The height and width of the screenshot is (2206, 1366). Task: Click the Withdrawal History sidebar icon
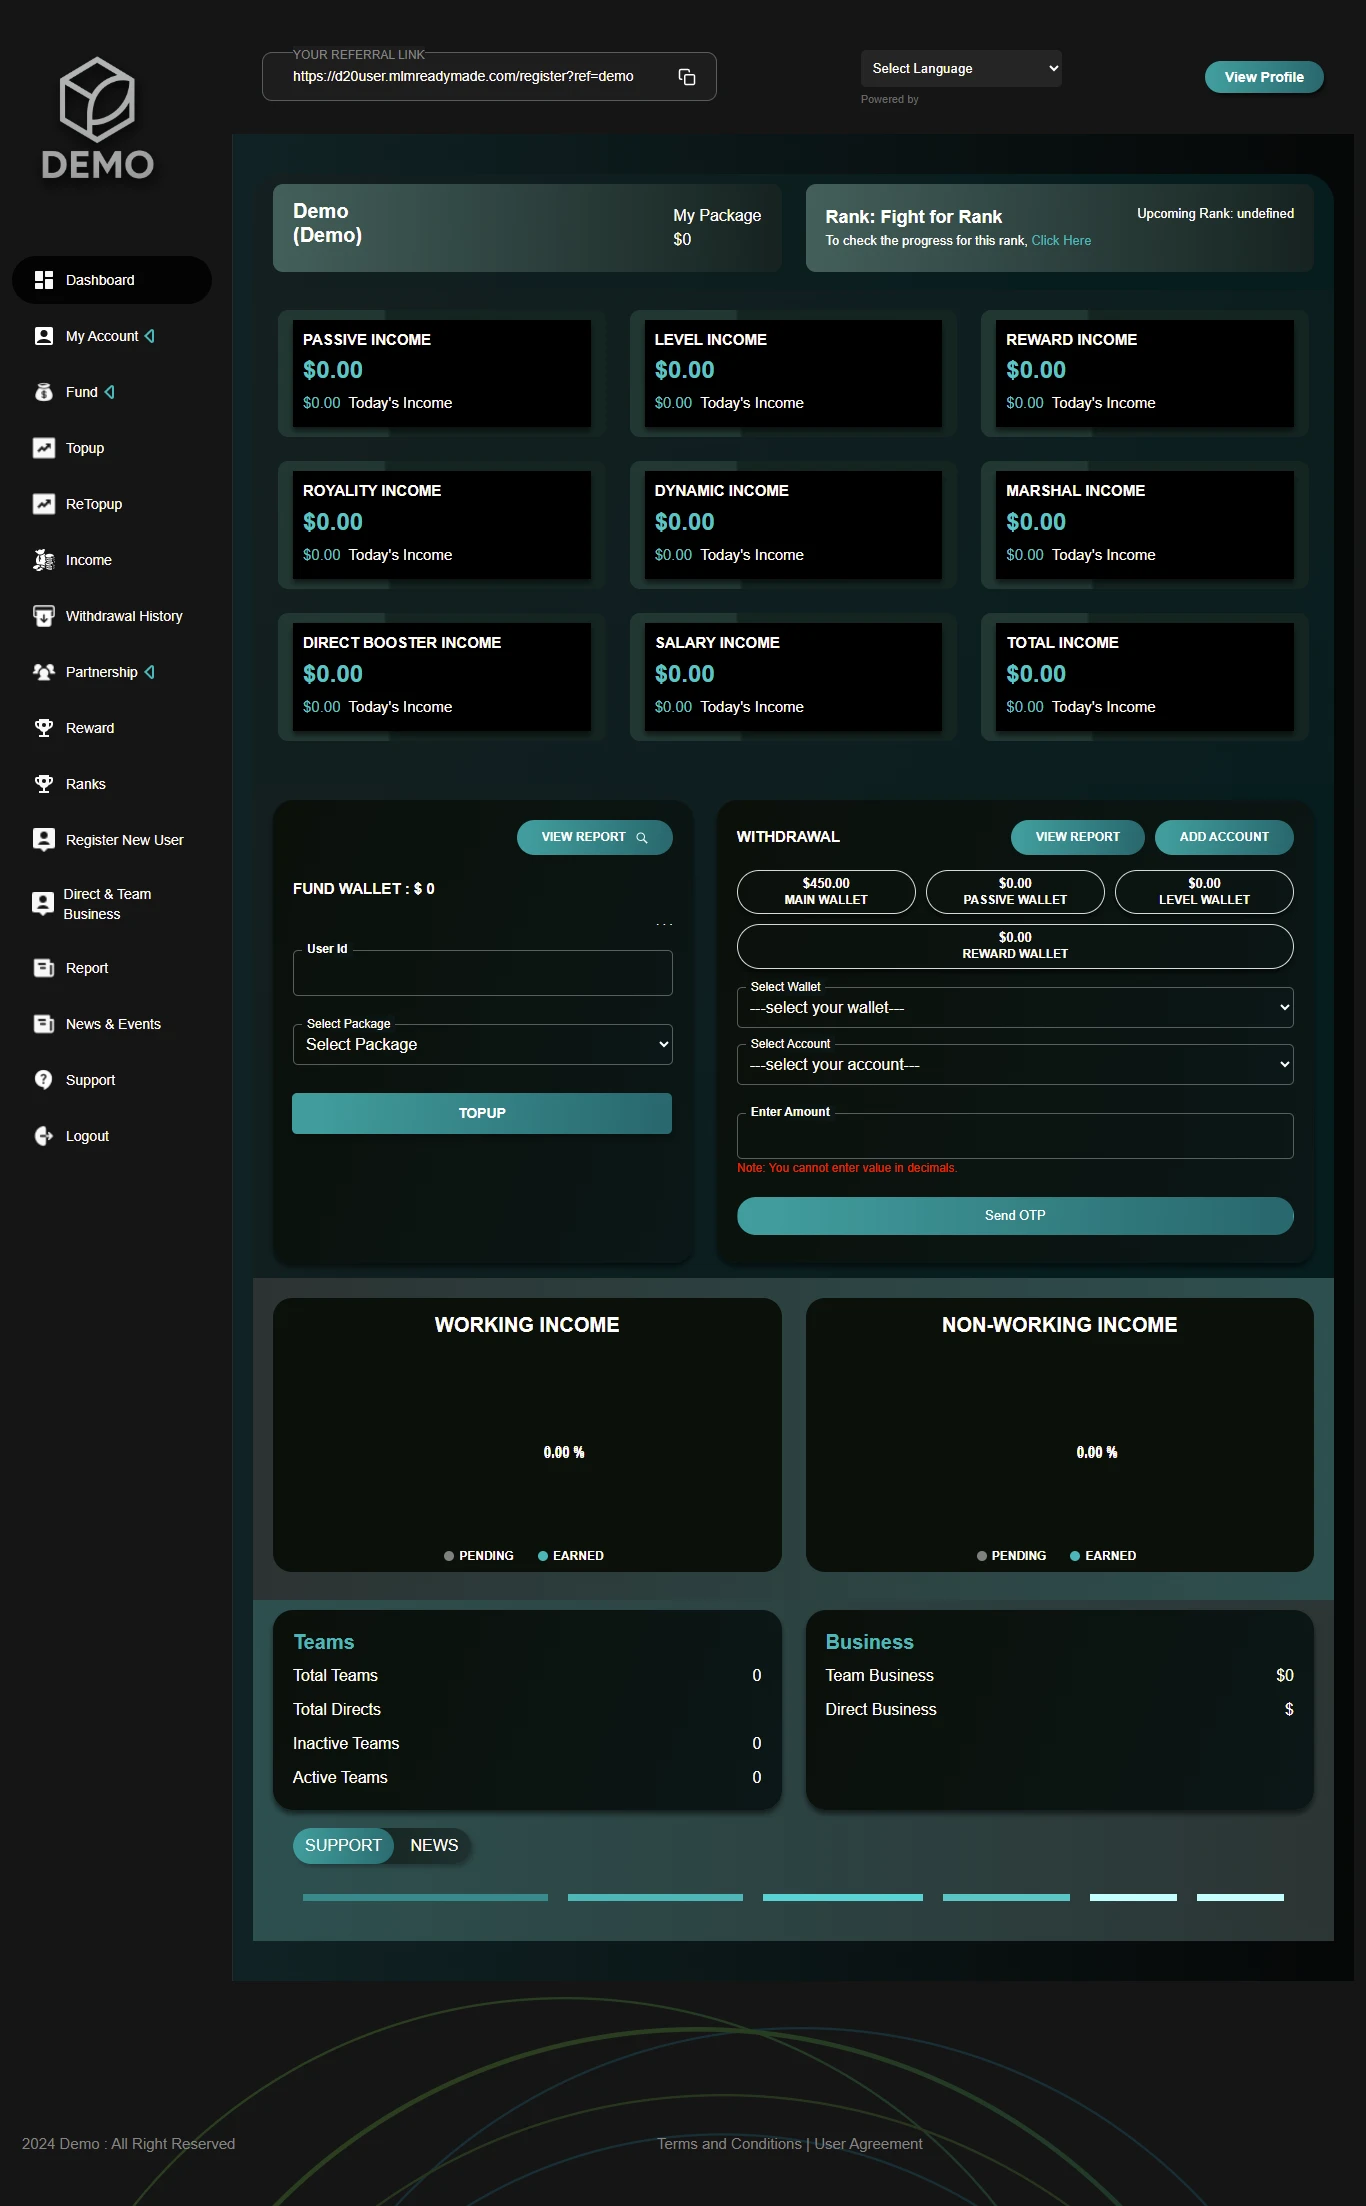[44, 616]
